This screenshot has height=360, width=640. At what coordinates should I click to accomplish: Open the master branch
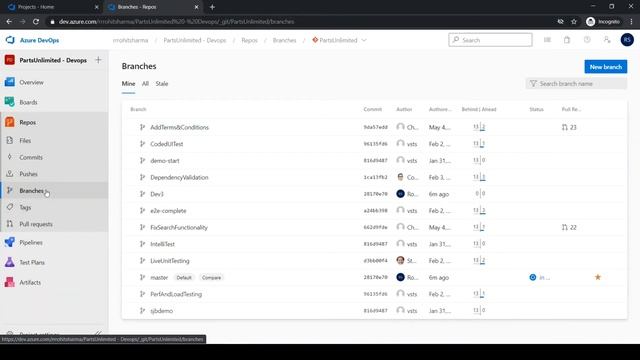(159, 278)
